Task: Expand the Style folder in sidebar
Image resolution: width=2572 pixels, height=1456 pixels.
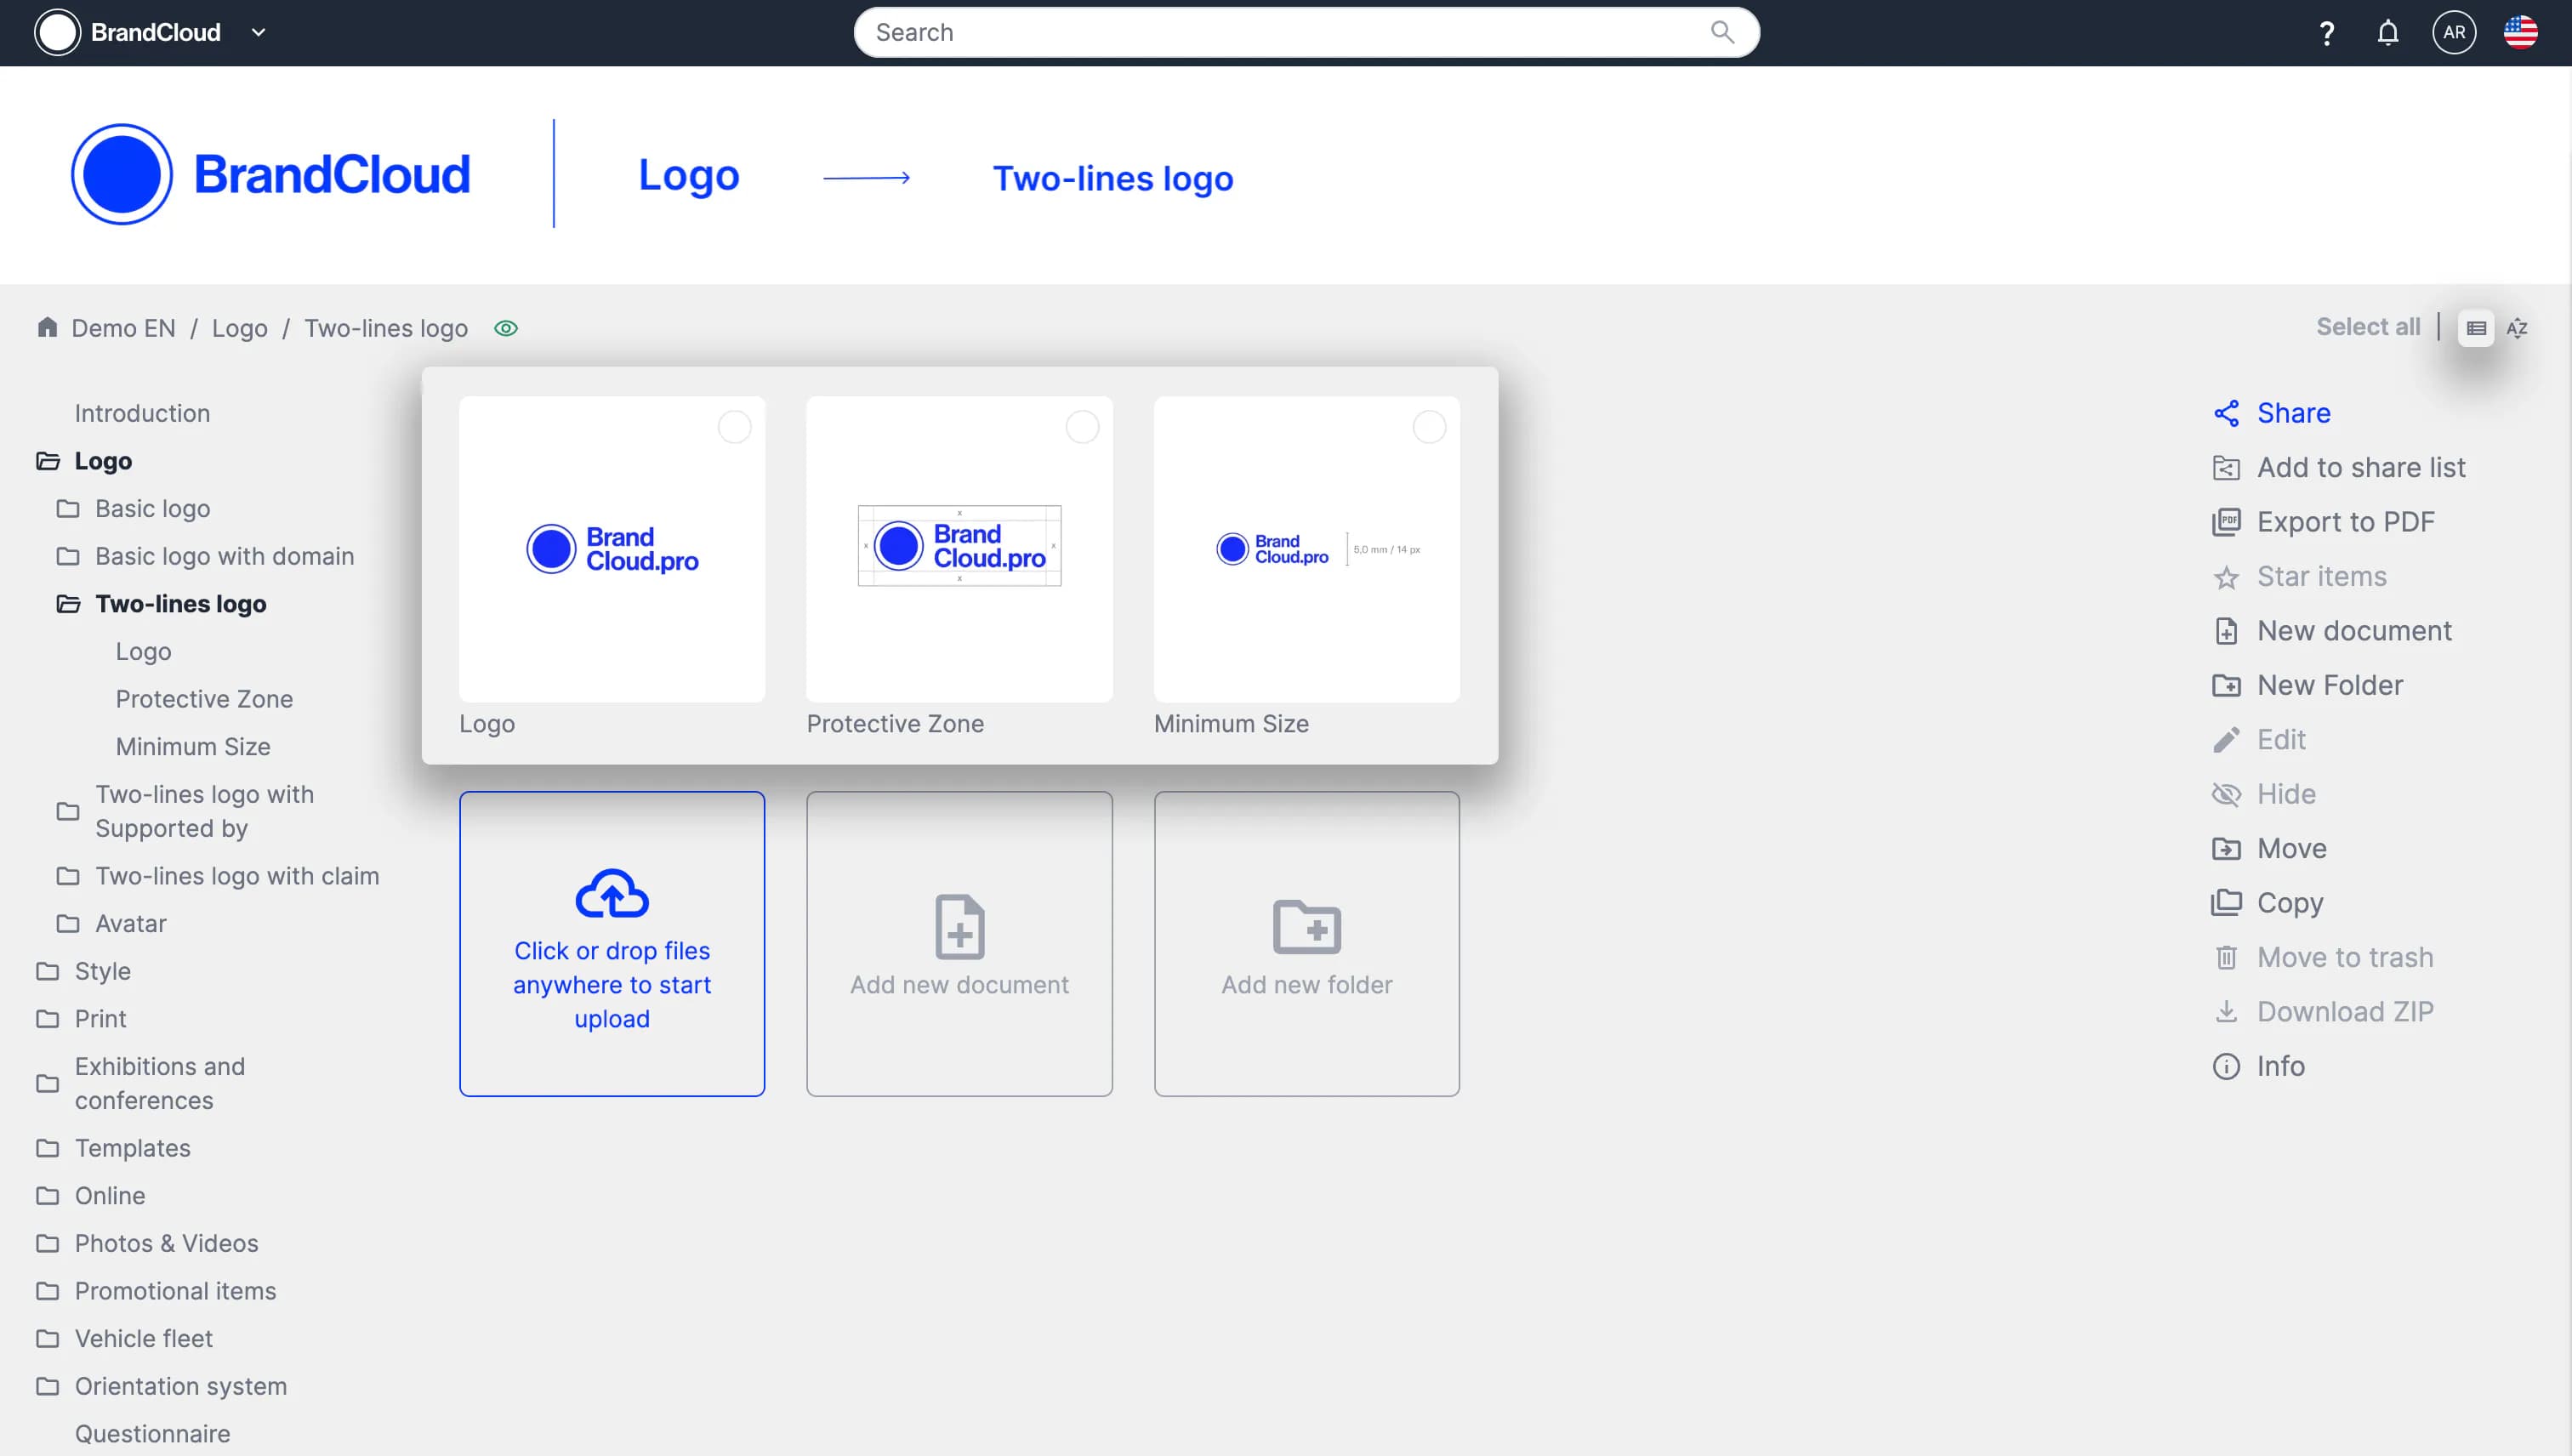Action: coord(47,971)
